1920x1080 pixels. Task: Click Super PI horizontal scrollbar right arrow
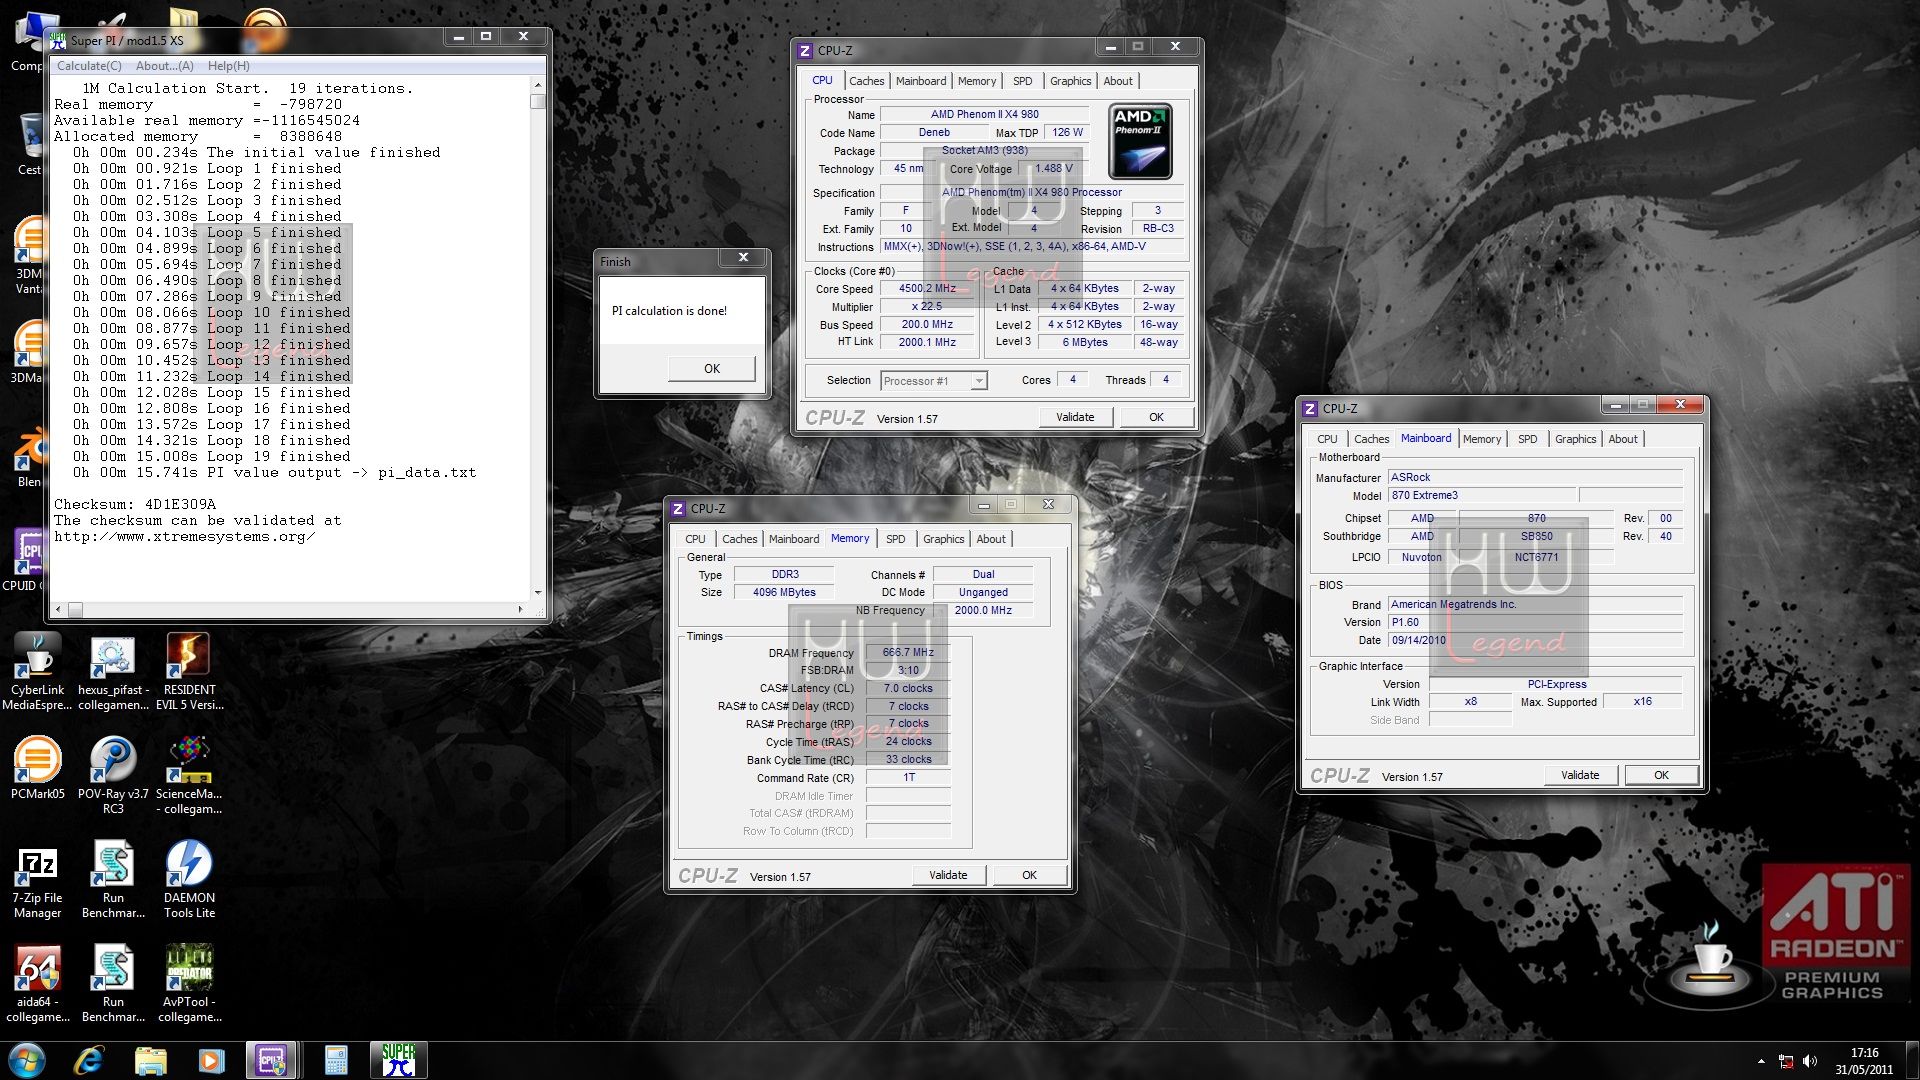pyautogui.click(x=520, y=609)
